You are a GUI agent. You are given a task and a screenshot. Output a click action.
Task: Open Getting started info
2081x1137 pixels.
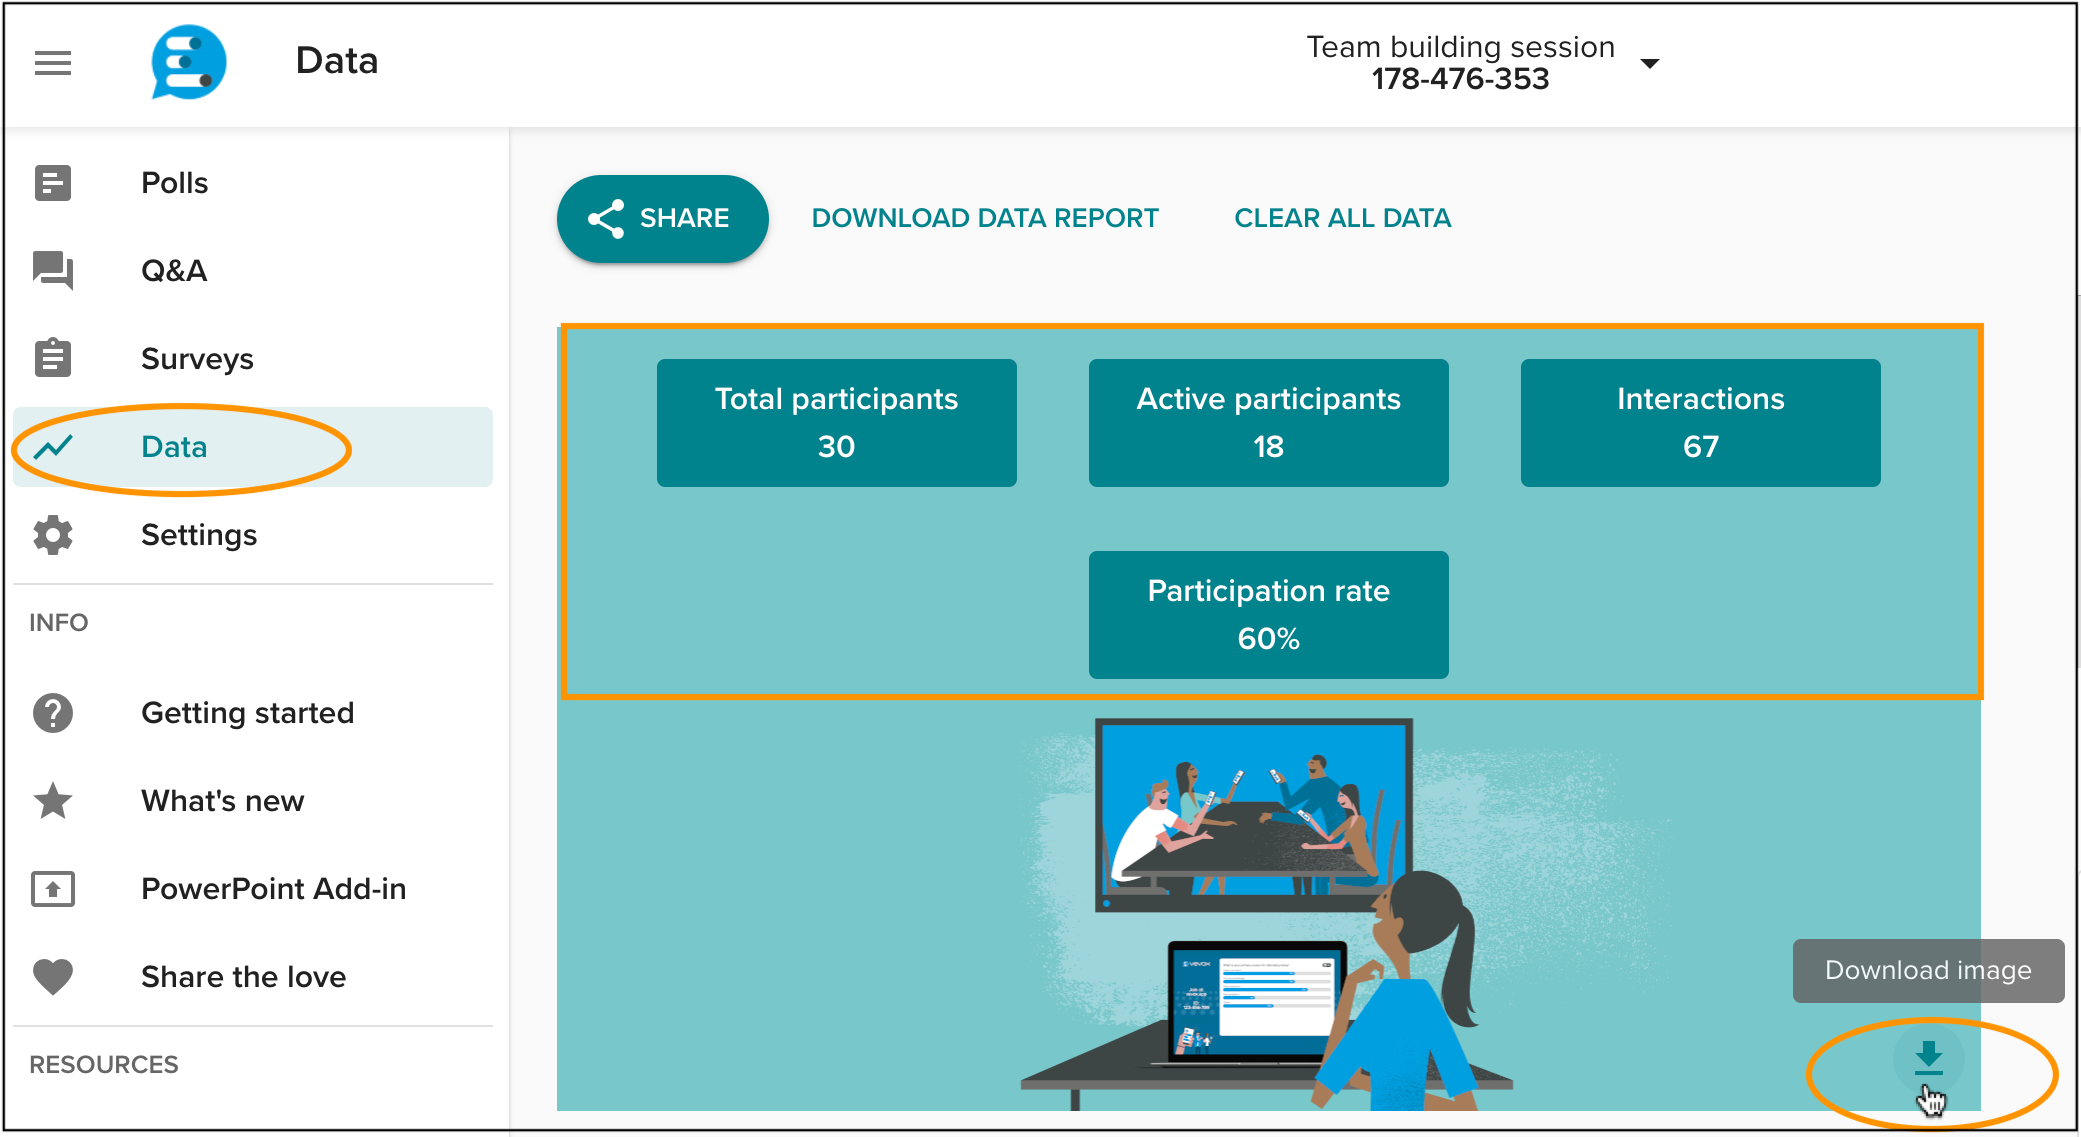tap(253, 713)
